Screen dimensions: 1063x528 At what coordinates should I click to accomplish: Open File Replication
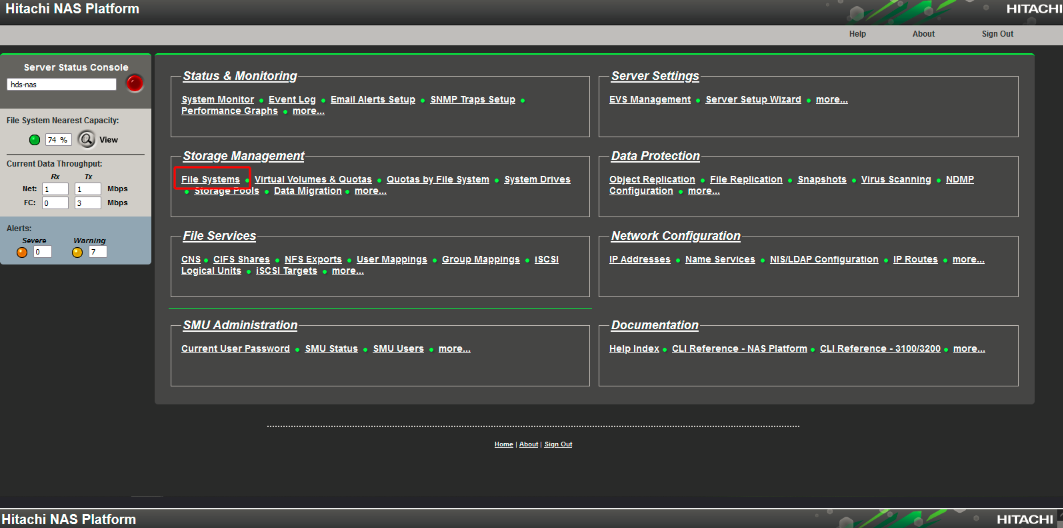746,180
